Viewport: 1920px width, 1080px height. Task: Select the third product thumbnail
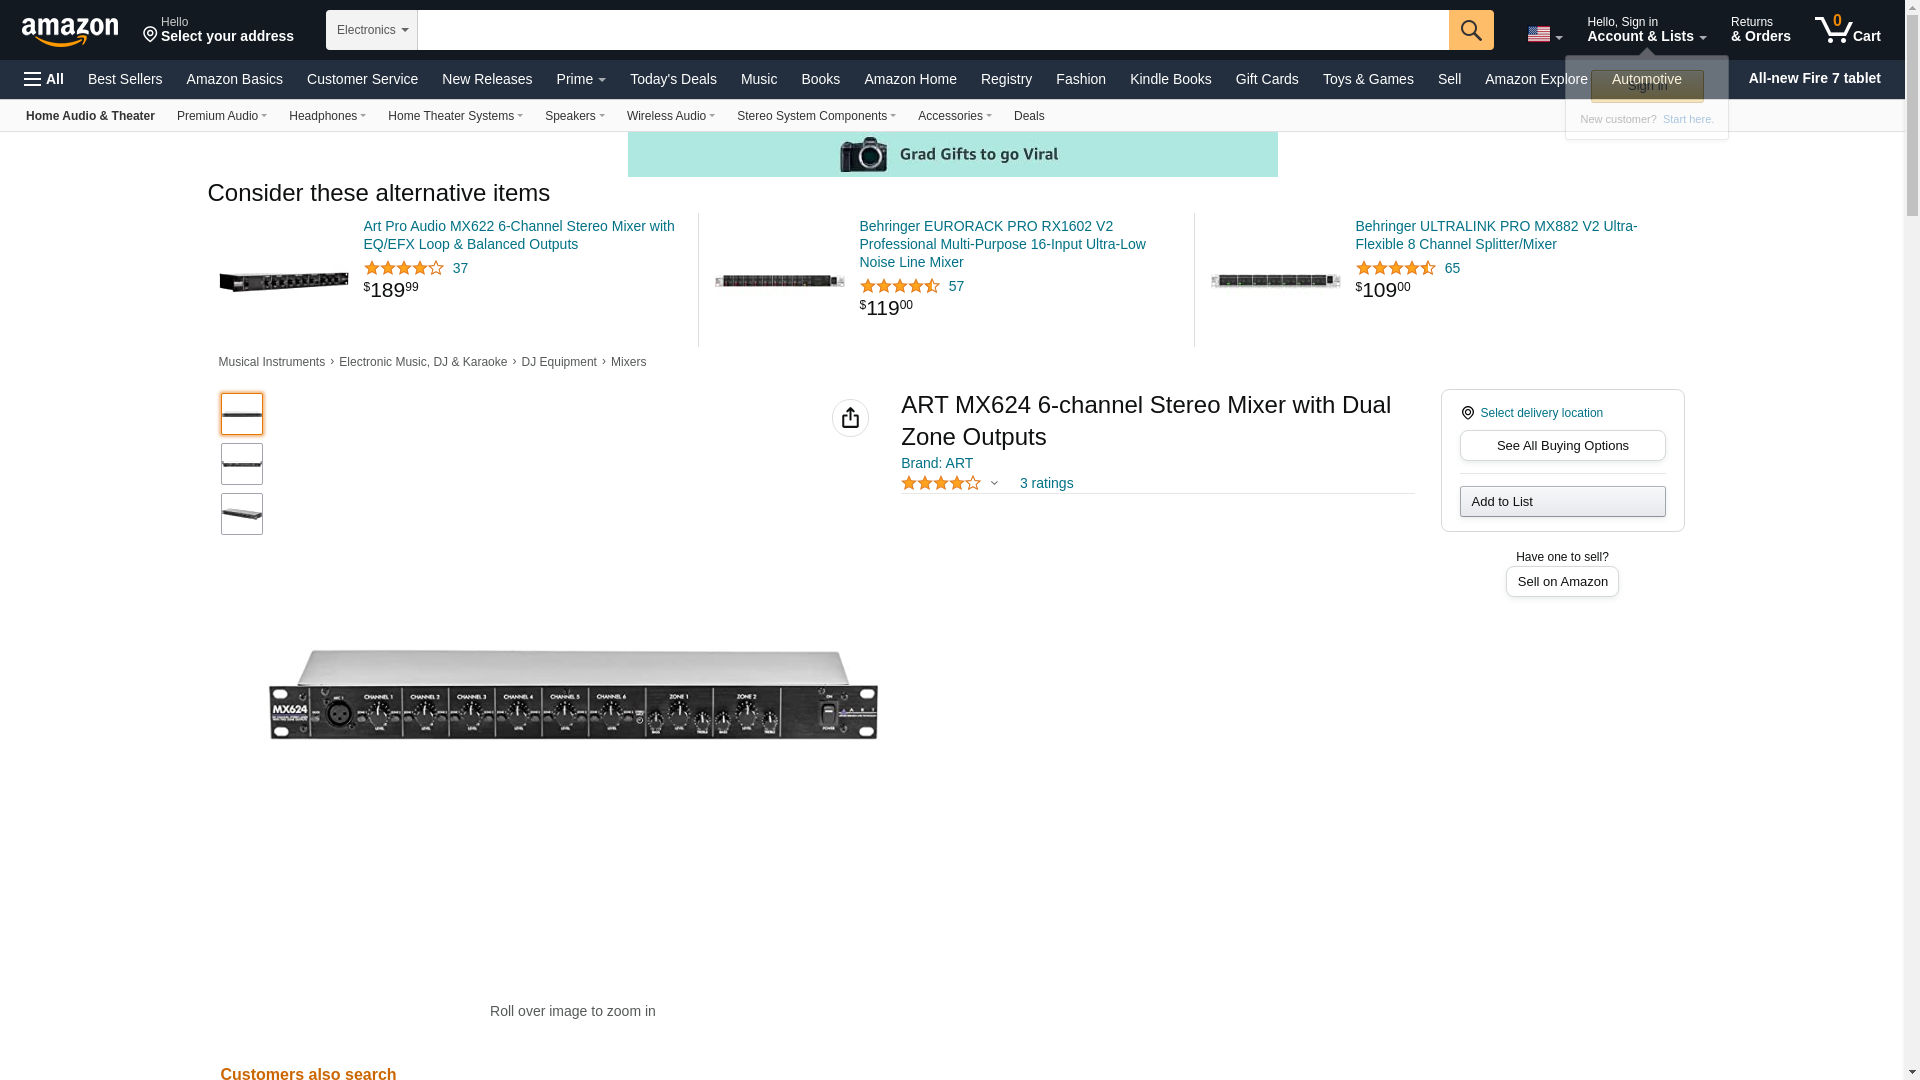242,514
